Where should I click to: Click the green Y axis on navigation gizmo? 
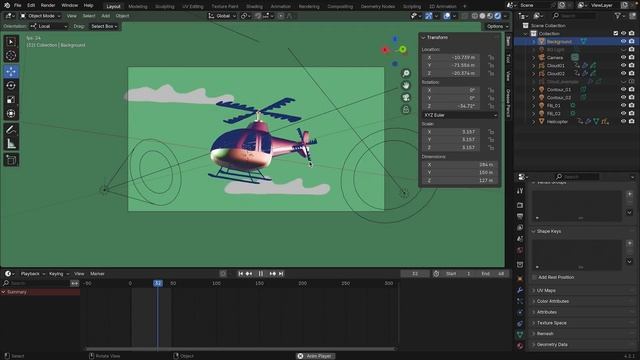pos(403,49)
